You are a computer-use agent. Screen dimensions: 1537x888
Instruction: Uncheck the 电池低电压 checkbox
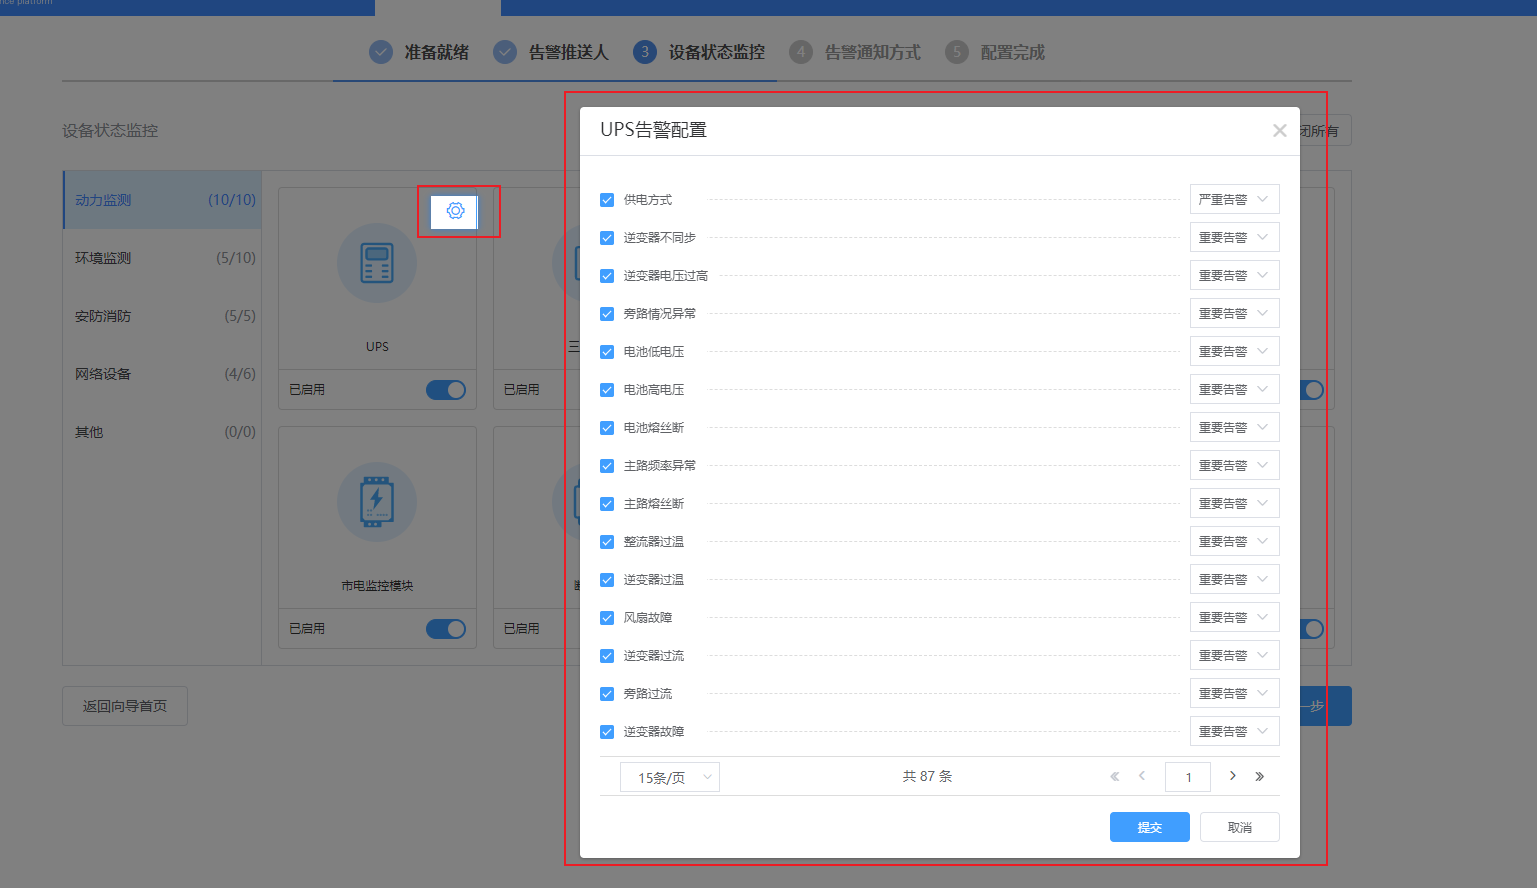pyautogui.click(x=607, y=352)
